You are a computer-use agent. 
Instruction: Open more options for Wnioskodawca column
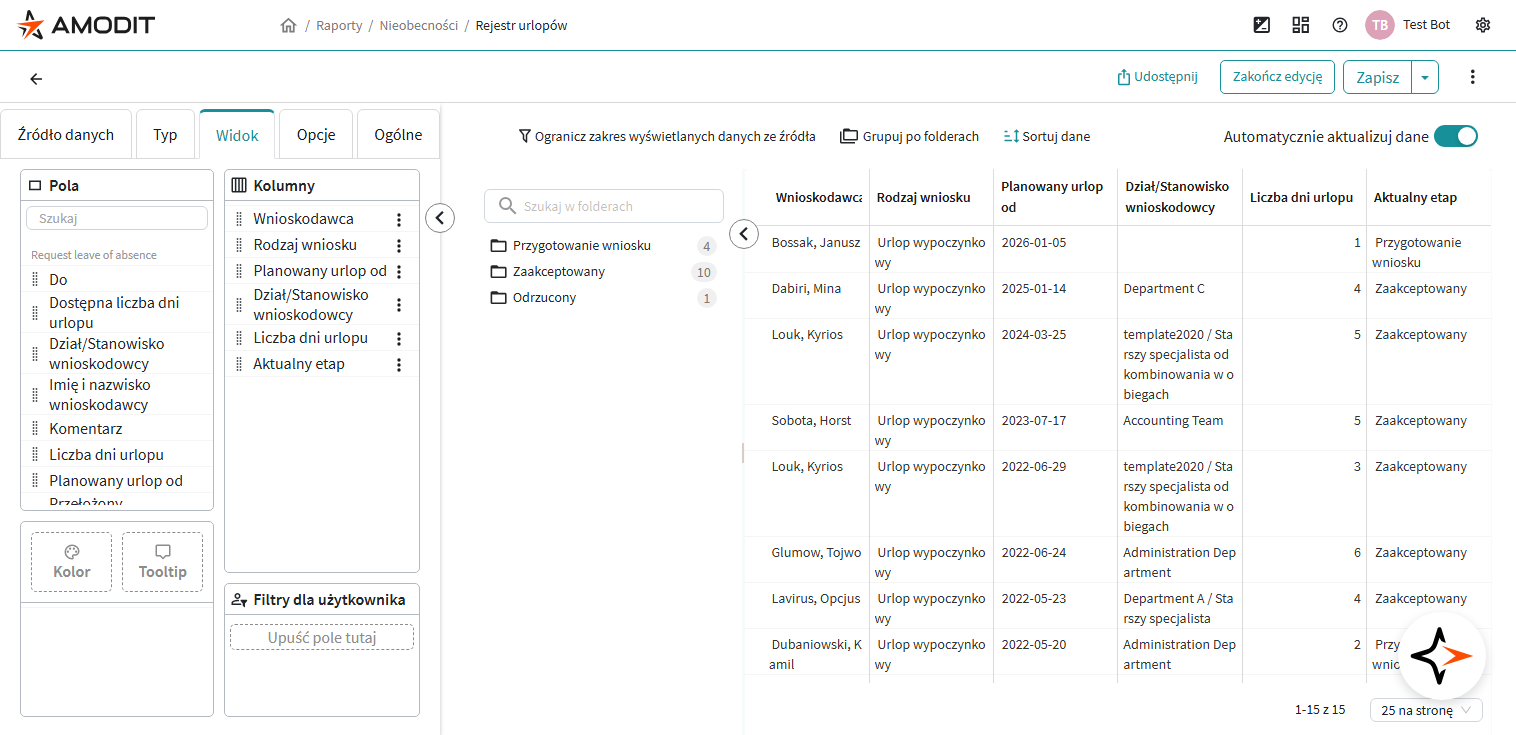point(399,219)
